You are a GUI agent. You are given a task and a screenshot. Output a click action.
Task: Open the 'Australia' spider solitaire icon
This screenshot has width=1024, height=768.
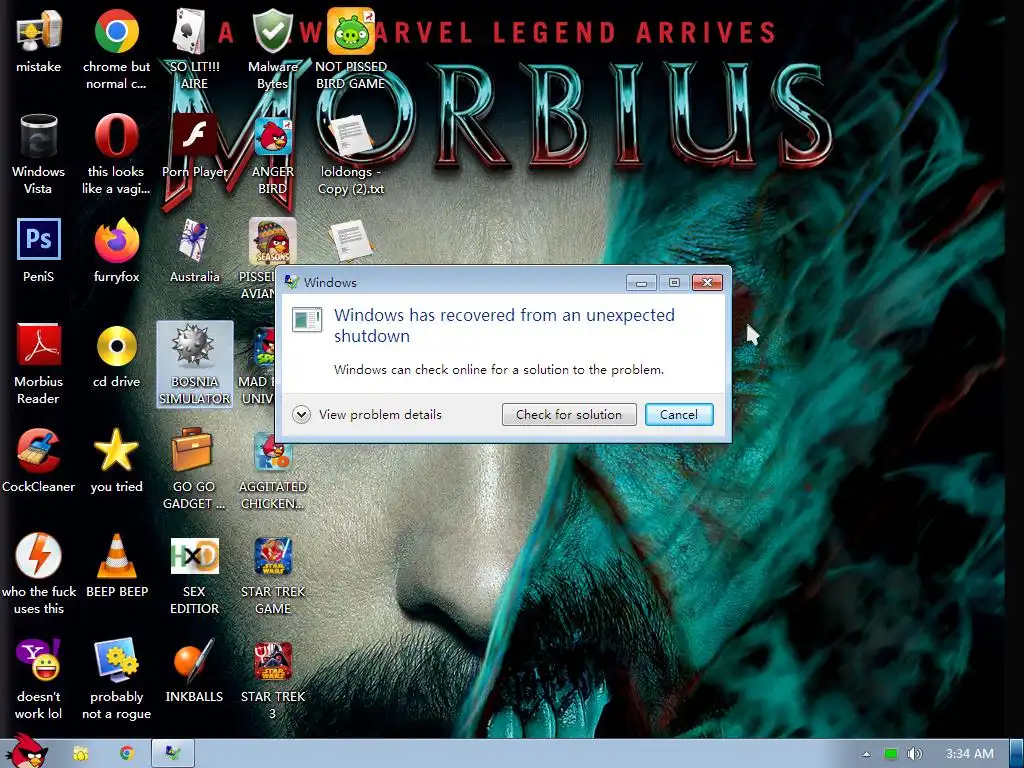coord(195,240)
